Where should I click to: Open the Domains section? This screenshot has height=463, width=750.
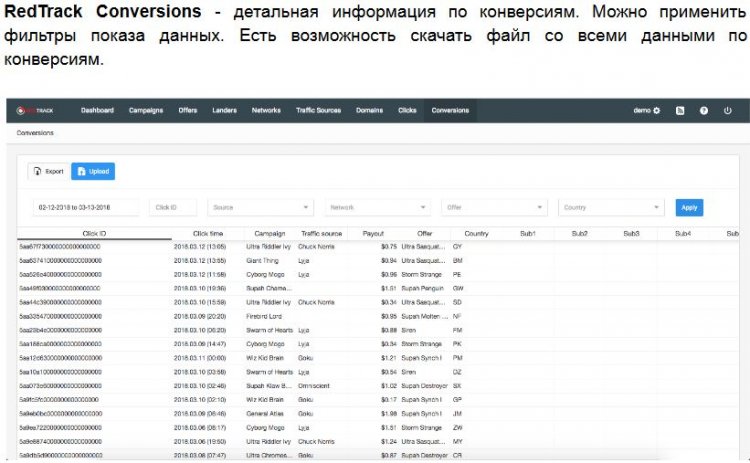[370, 110]
